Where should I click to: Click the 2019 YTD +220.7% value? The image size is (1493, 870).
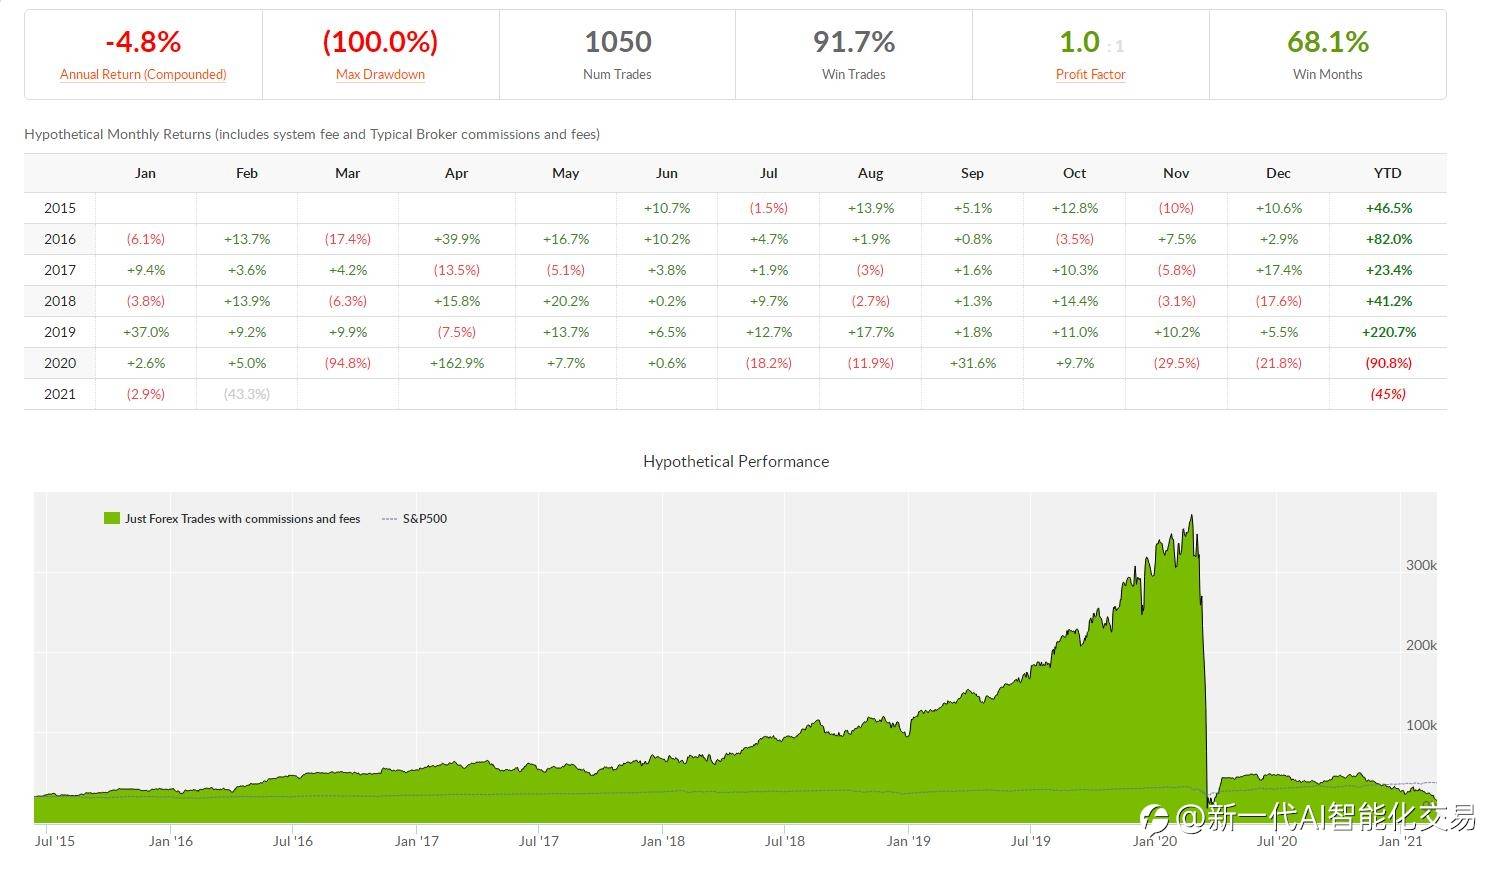(x=1388, y=332)
